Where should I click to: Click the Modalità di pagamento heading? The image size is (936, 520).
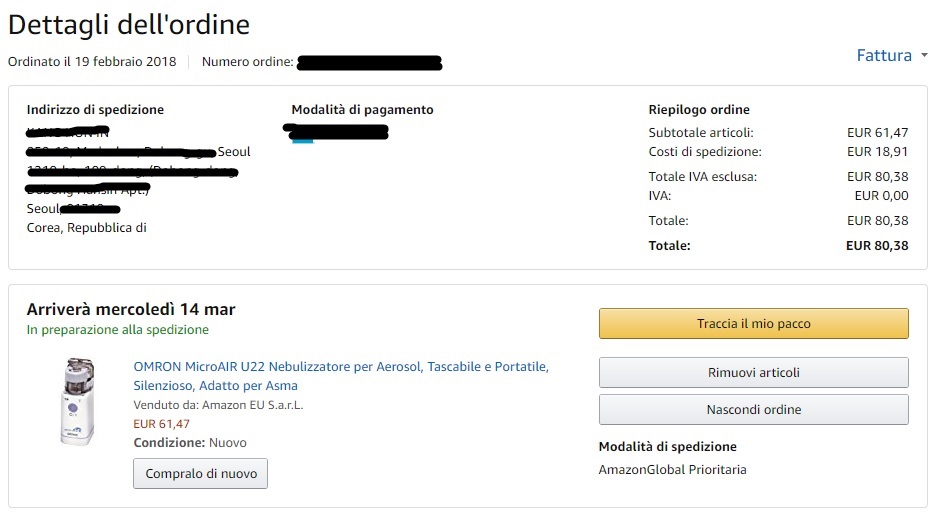tap(362, 110)
